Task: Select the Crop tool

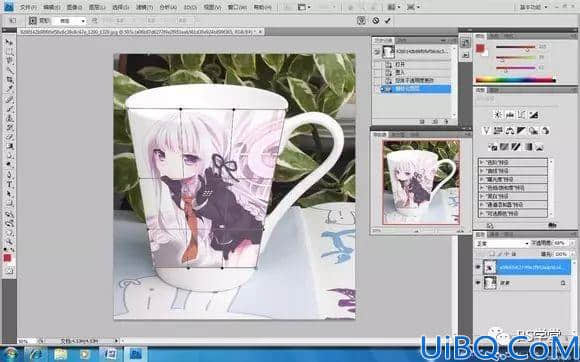Action: coord(9,79)
